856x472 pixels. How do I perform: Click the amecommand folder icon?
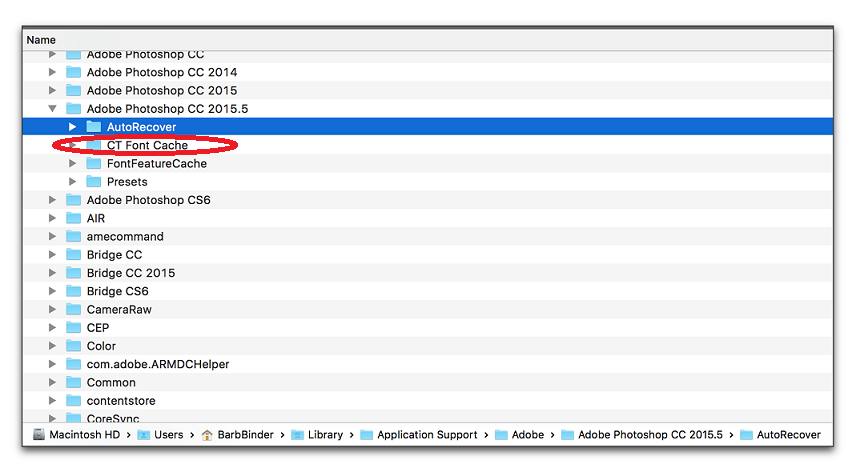73,236
